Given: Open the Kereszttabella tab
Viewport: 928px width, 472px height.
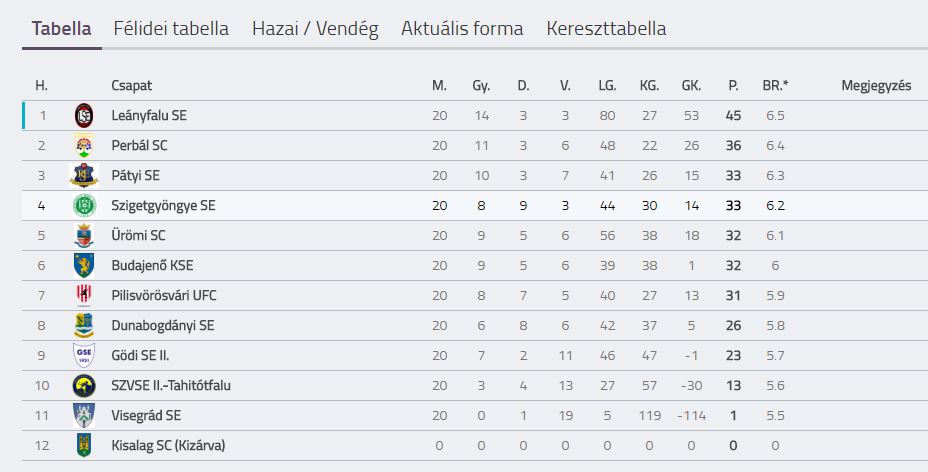Looking at the screenshot, I should (x=606, y=28).
